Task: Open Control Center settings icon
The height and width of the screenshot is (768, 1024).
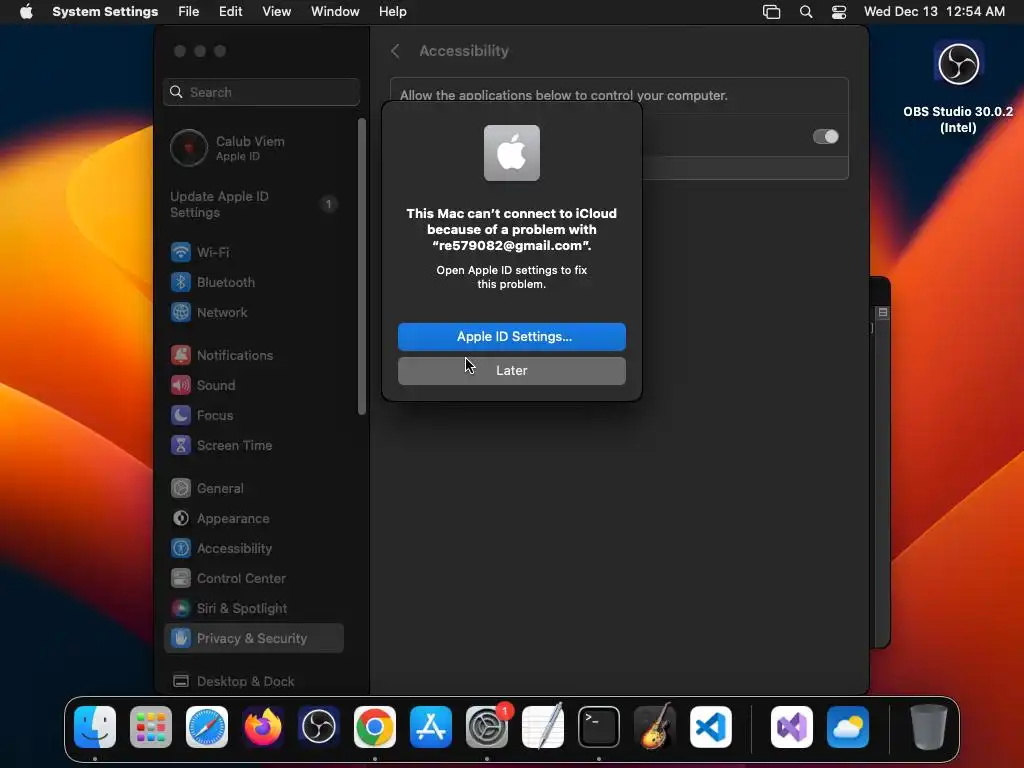Action: pyautogui.click(x=181, y=579)
